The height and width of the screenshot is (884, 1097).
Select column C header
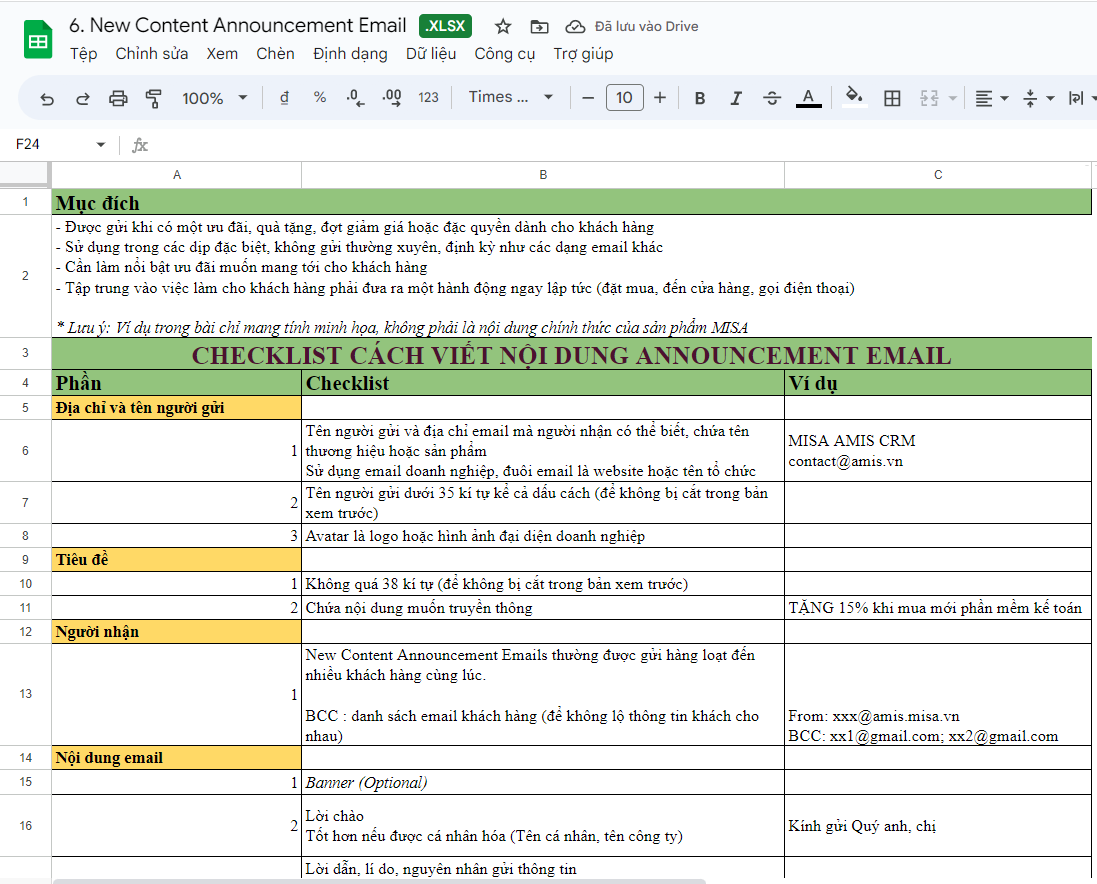tap(938, 175)
